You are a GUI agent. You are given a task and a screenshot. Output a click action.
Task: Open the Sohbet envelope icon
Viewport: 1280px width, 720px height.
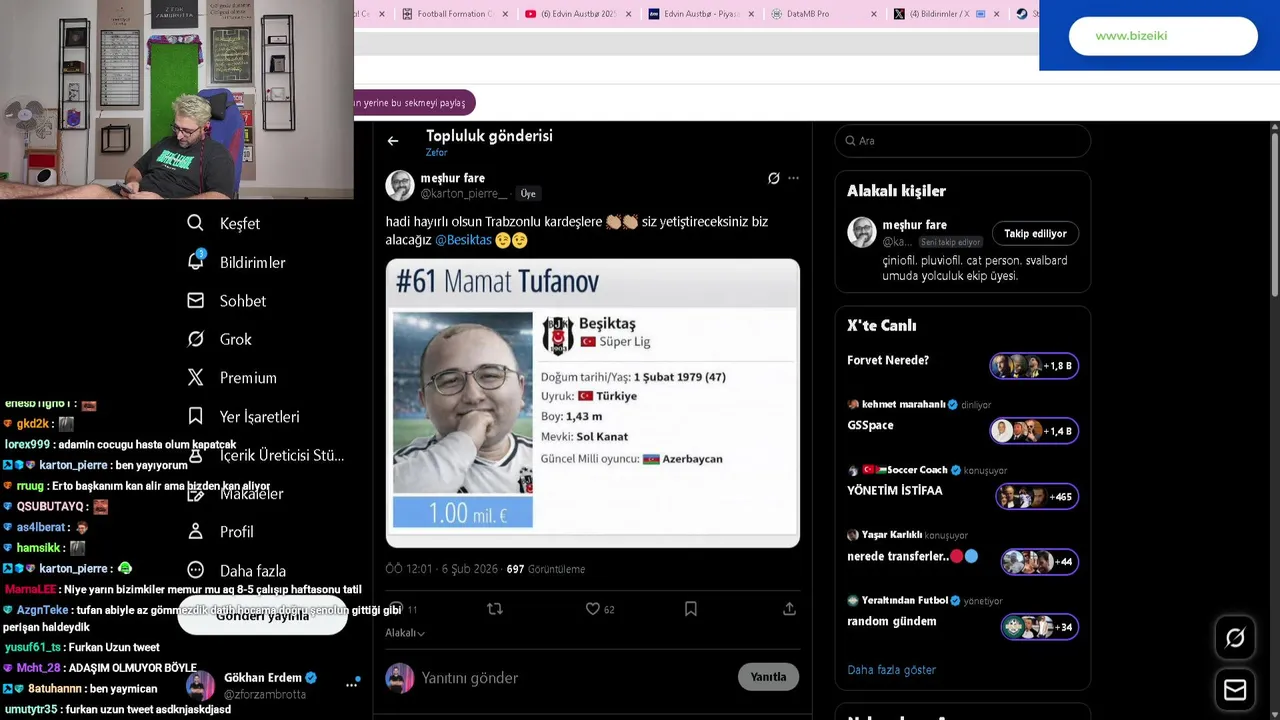click(196, 300)
